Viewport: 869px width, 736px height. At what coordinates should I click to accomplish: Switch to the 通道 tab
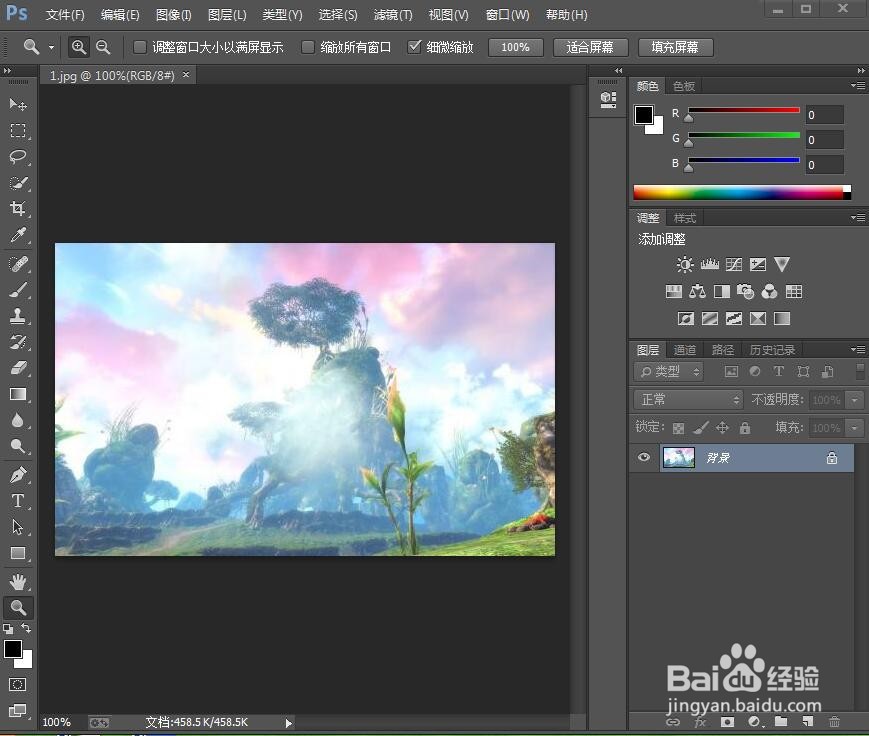(x=685, y=350)
